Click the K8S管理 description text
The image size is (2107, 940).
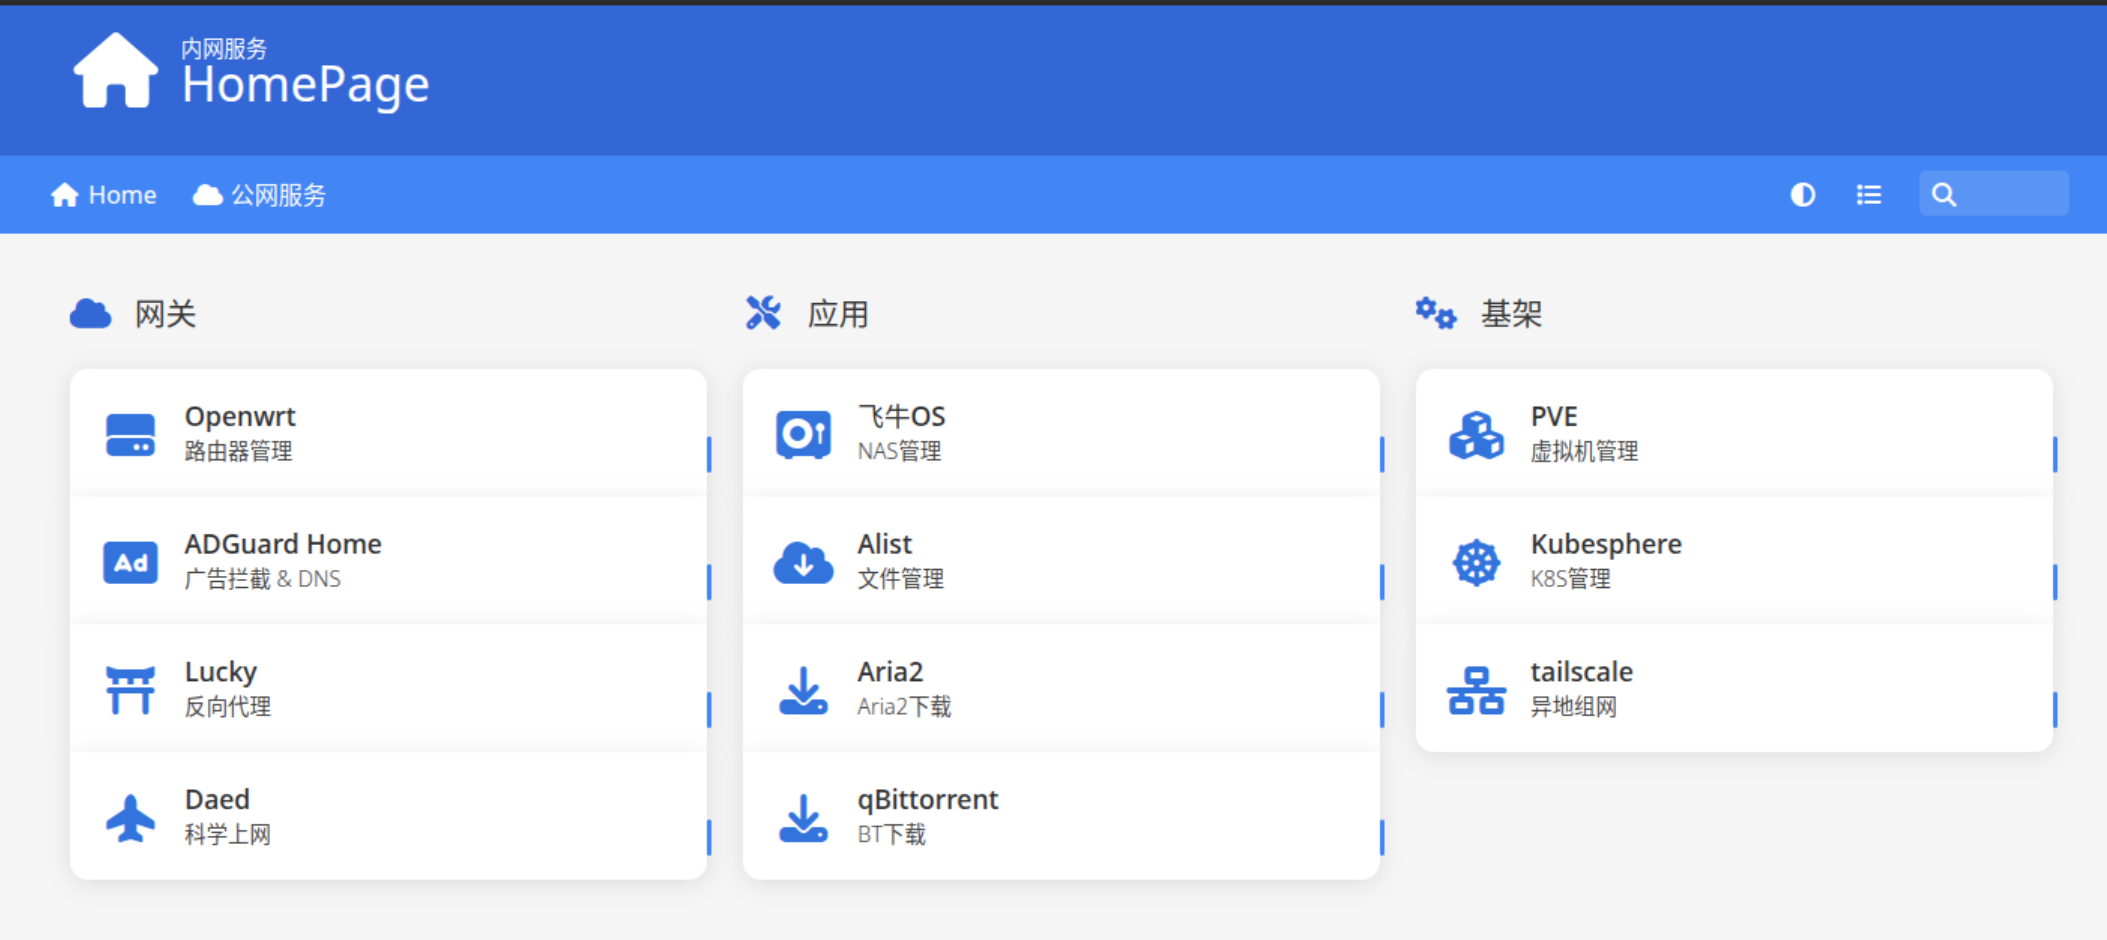click(1570, 579)
